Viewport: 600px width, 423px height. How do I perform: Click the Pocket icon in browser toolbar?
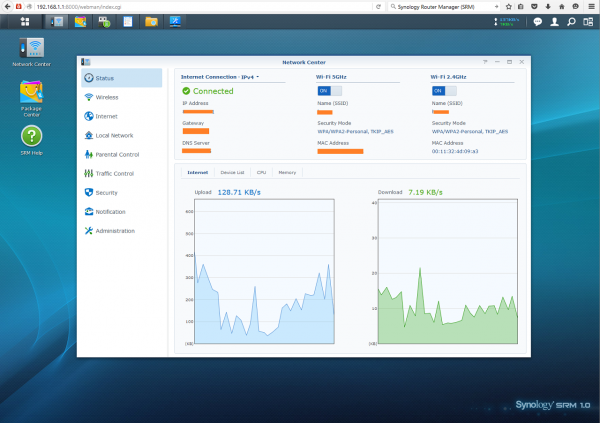535,7
